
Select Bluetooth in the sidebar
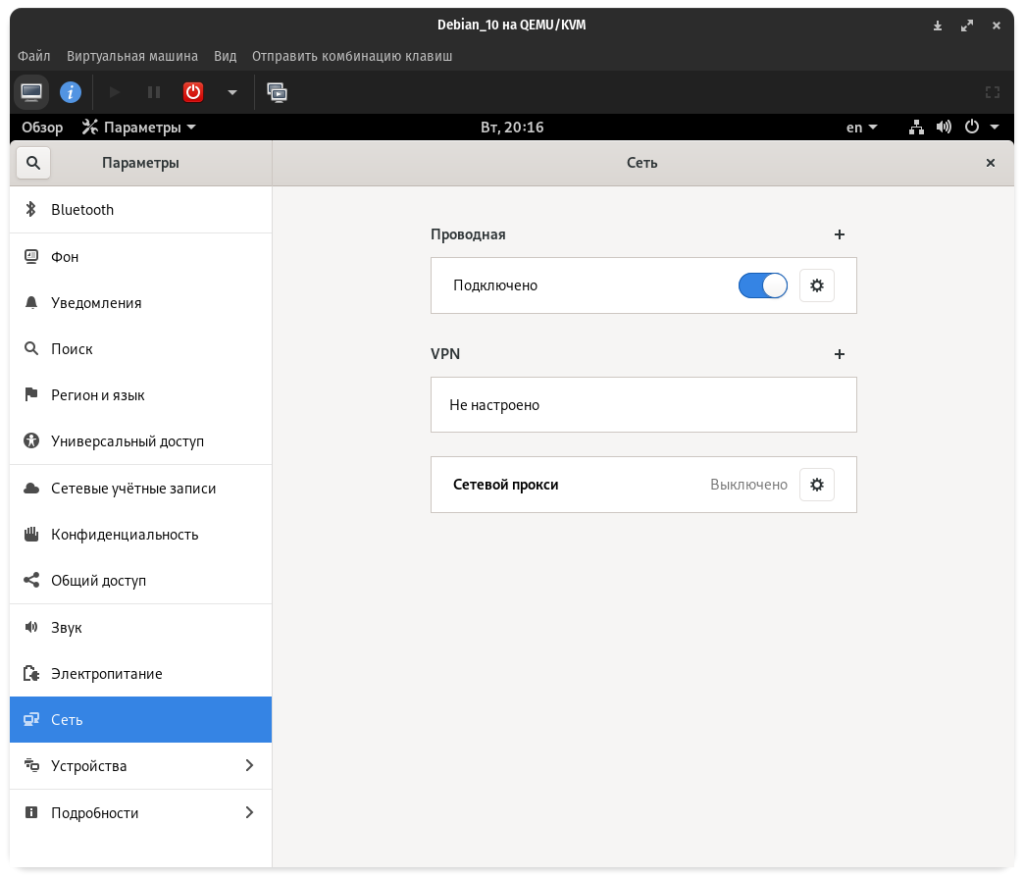(x=140, y=210)
